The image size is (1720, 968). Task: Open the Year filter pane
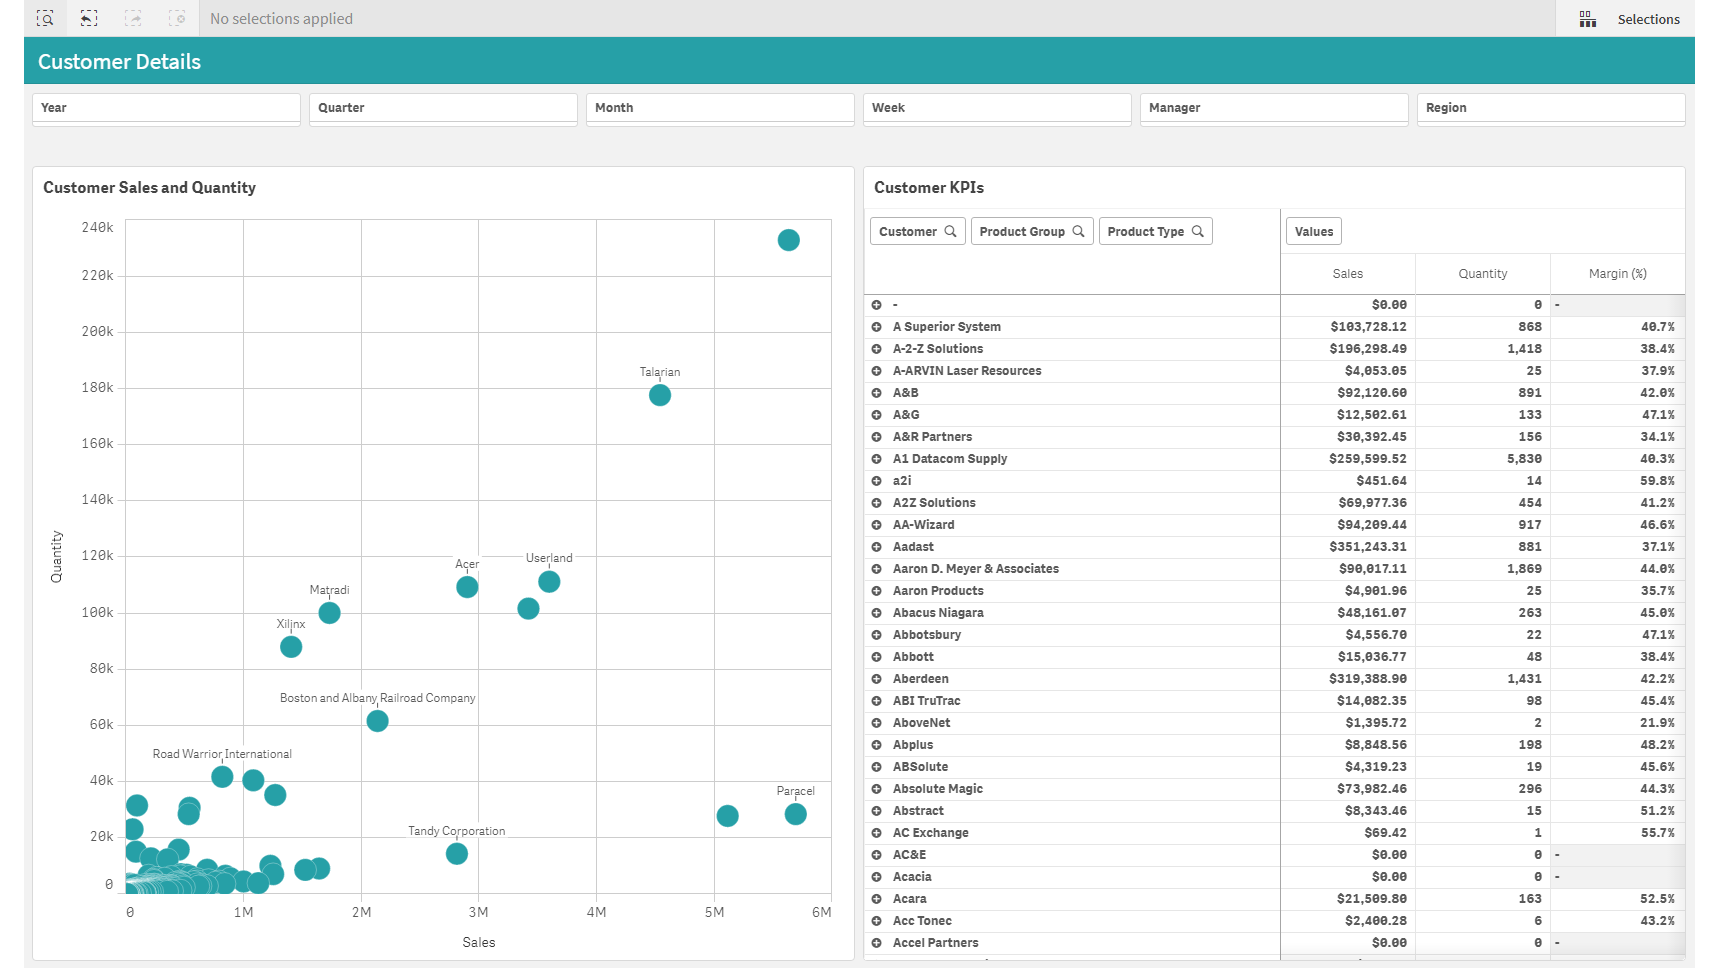click(166, 108)
